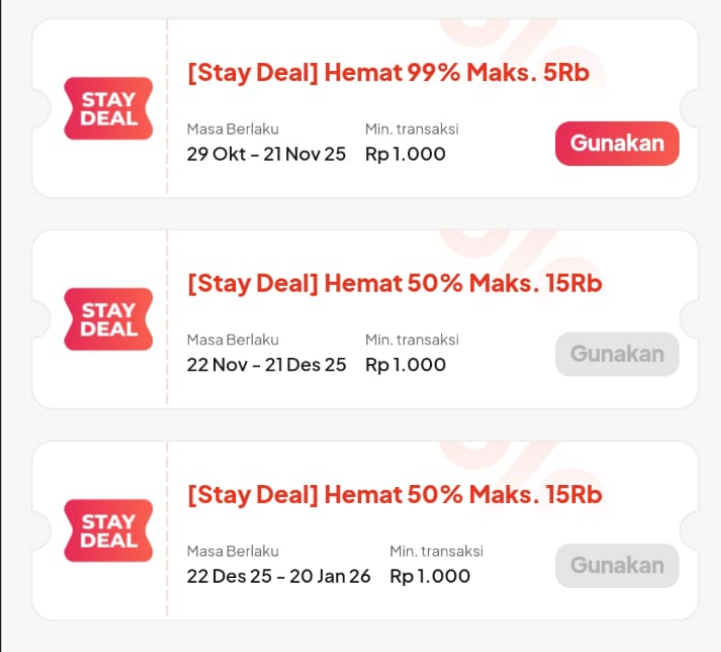Tap the Masa Berlaku label above 22 Des 25 - 20 Jan 26

click(x=232, y=551)
